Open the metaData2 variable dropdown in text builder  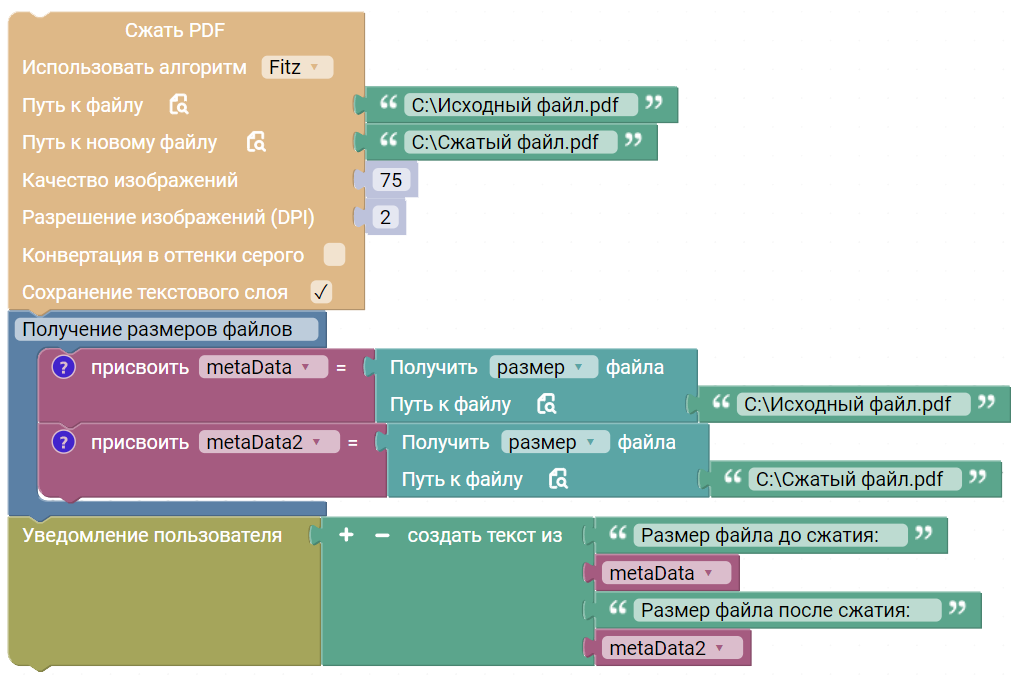[673, 648]
